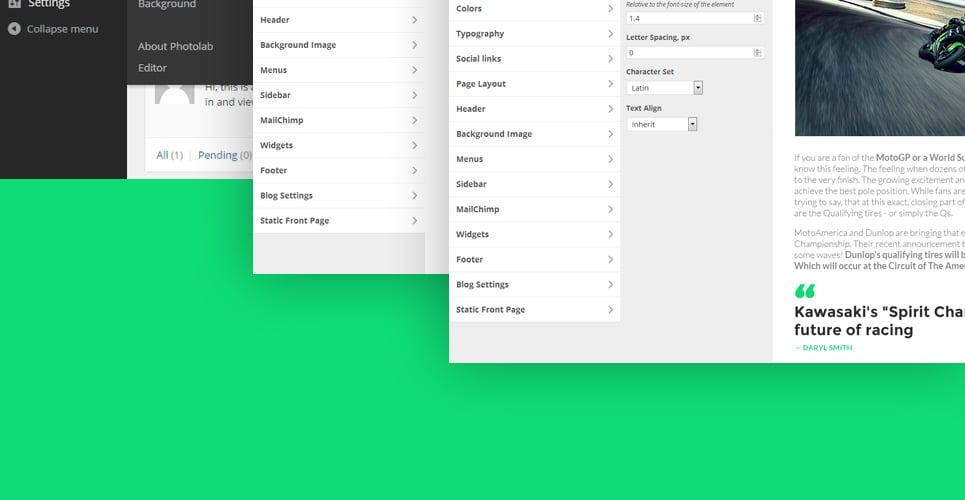Open the Text Align Inherit dropdown

662,124
